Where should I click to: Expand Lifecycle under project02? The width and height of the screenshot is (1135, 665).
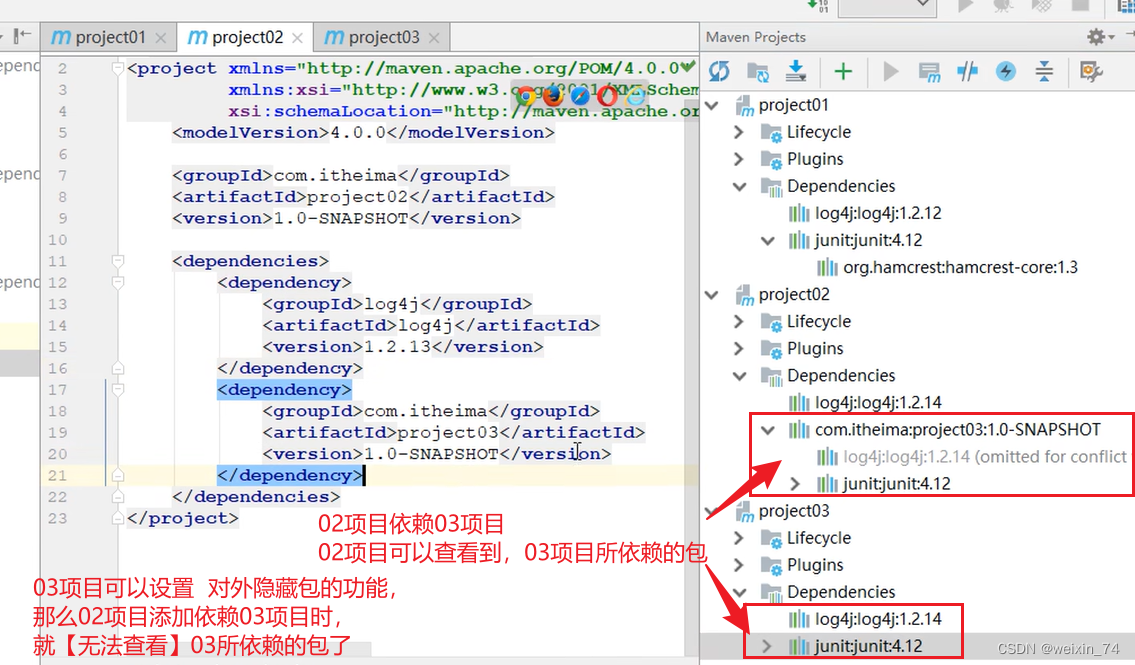(739, 322)
